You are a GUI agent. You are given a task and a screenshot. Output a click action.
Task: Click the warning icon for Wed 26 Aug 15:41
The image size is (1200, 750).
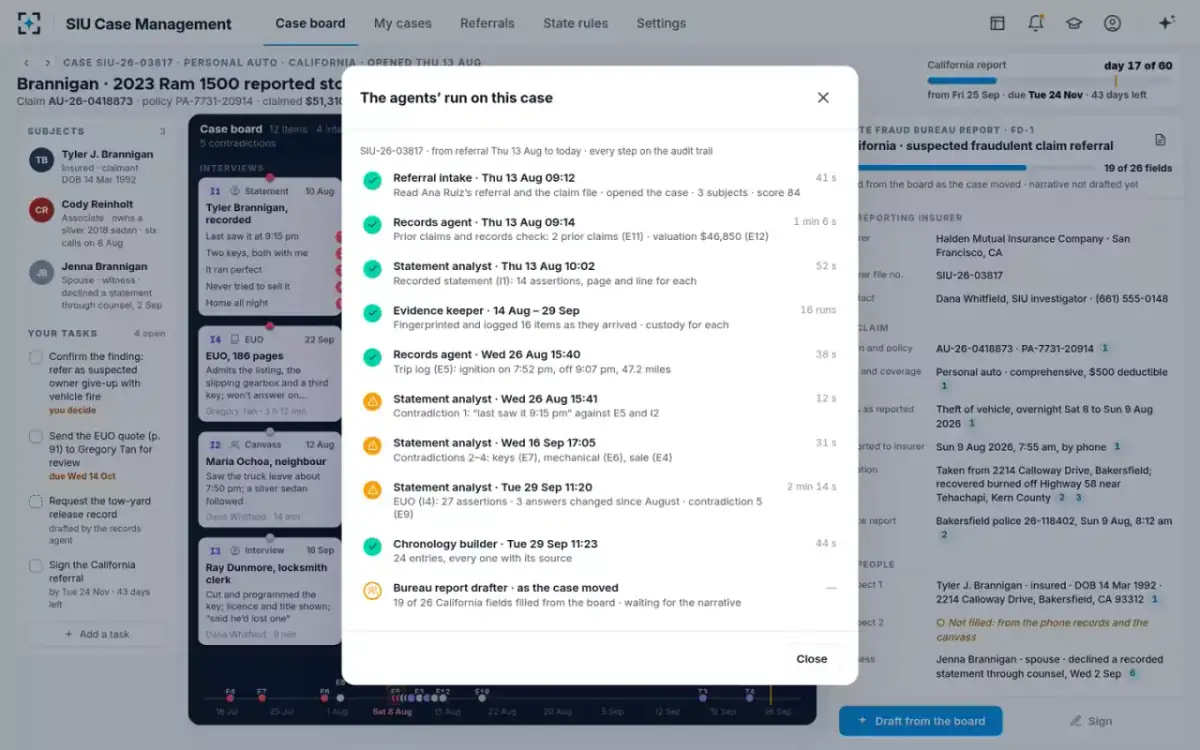(372, 401)
